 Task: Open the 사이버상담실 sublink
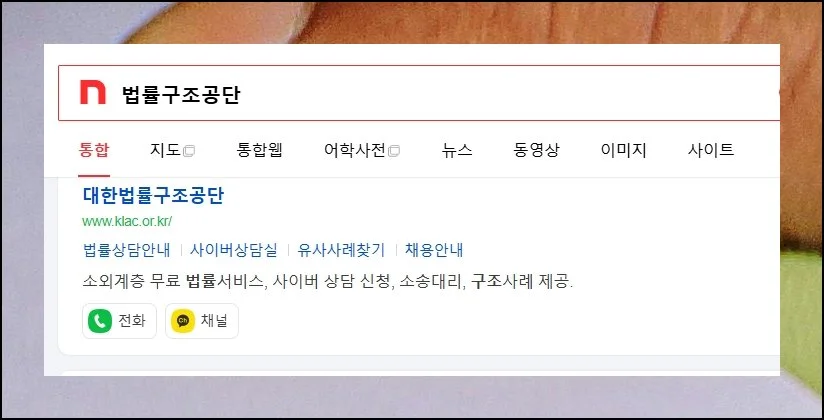coord(234,250)
